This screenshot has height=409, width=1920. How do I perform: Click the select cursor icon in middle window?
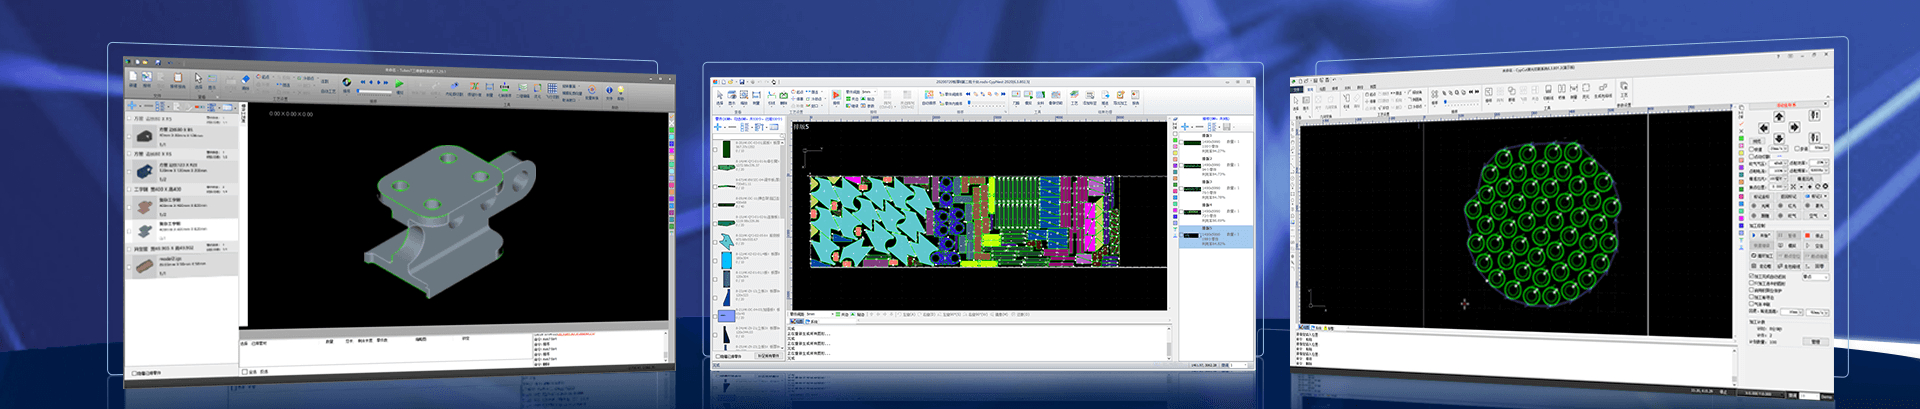(x=719, y=95)
